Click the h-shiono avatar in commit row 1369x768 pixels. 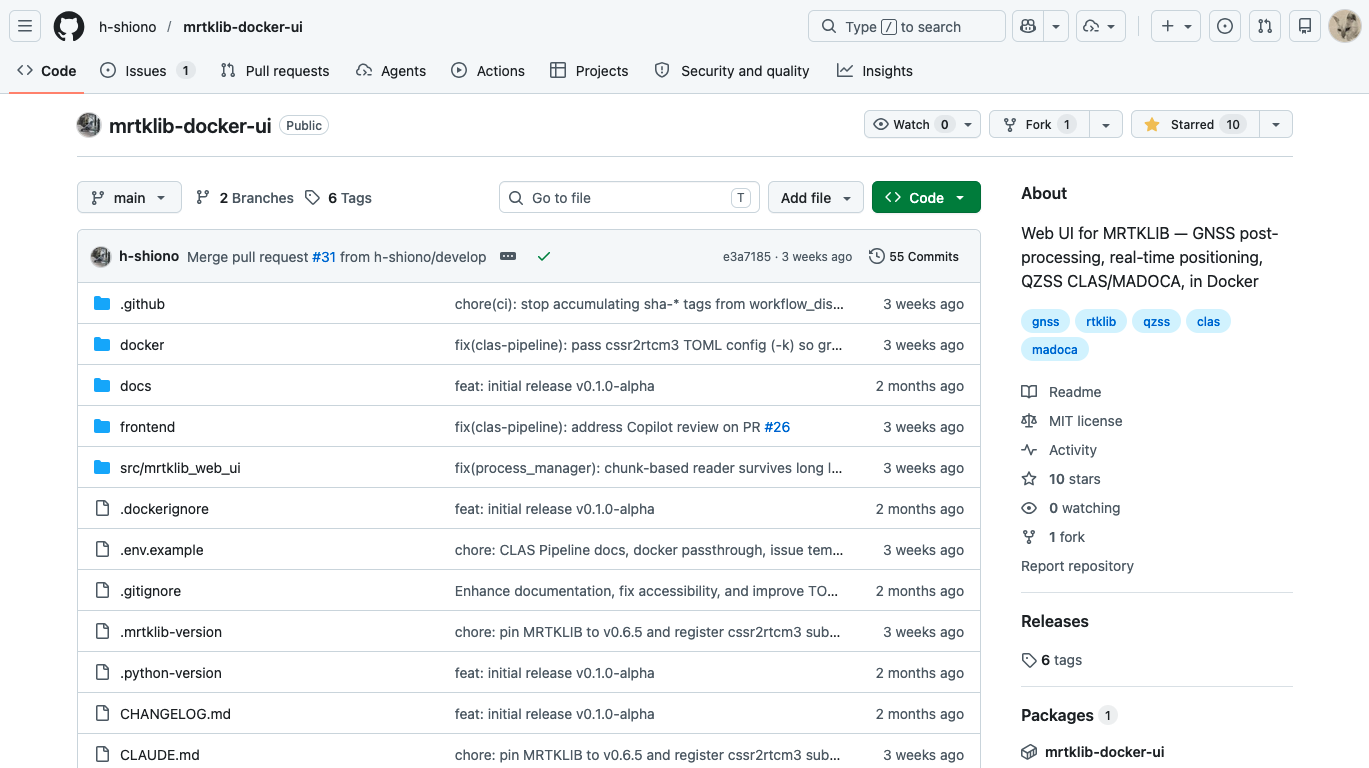tap(101, 256)
